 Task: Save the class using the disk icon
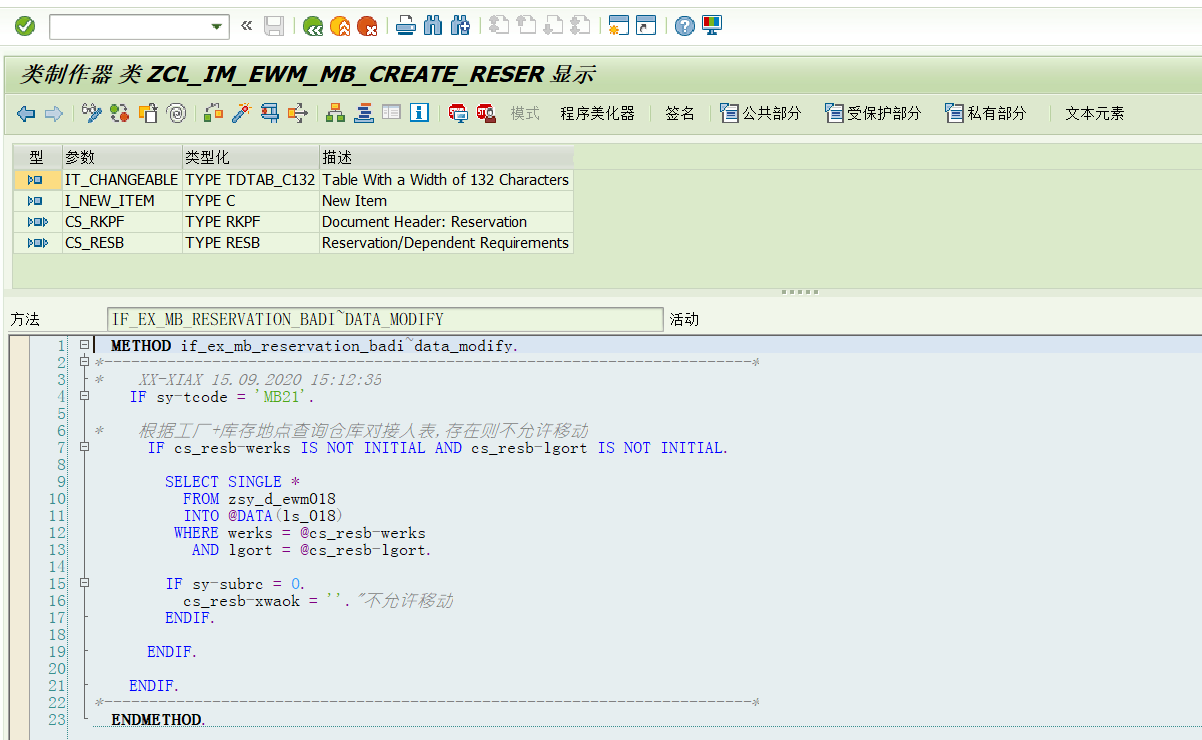click(x=273, y=25)
